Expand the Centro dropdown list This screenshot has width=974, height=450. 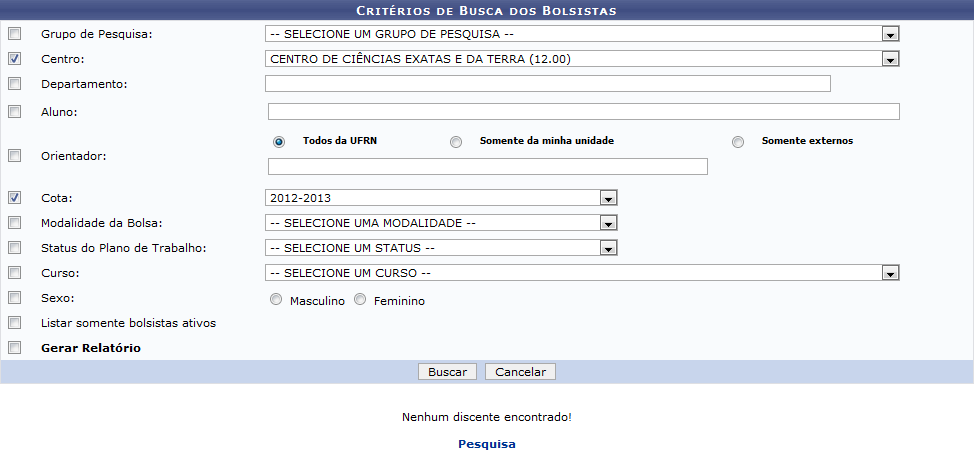tap(582, 59)
